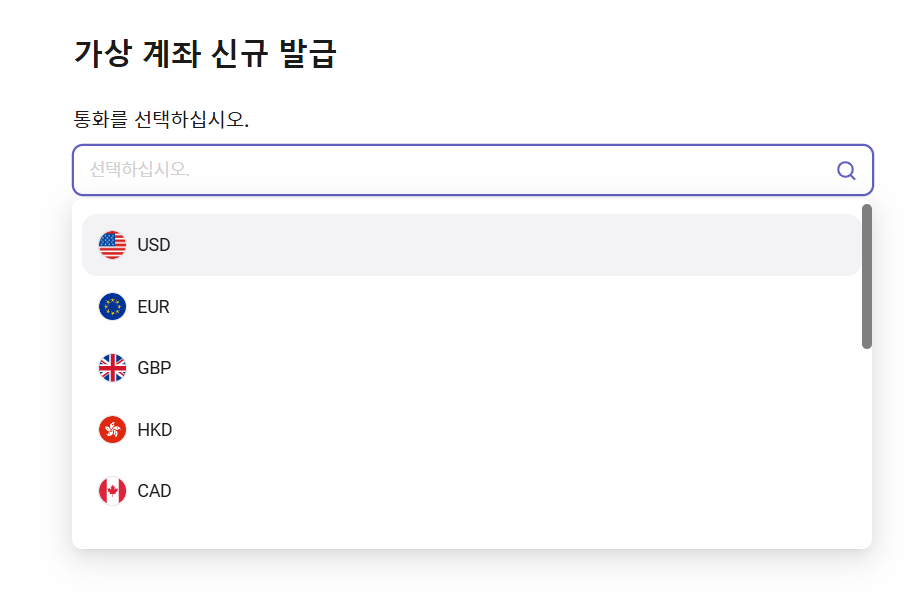The height and width of the screenshot is (600, 923).
Task: Click blank area beneath the CAD option
Action: click(x=471, y=533)
